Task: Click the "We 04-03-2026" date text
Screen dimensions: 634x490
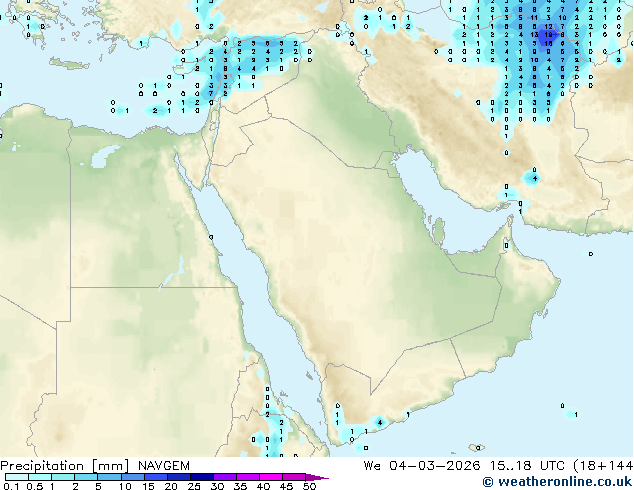Action: (x=422, y=466)
